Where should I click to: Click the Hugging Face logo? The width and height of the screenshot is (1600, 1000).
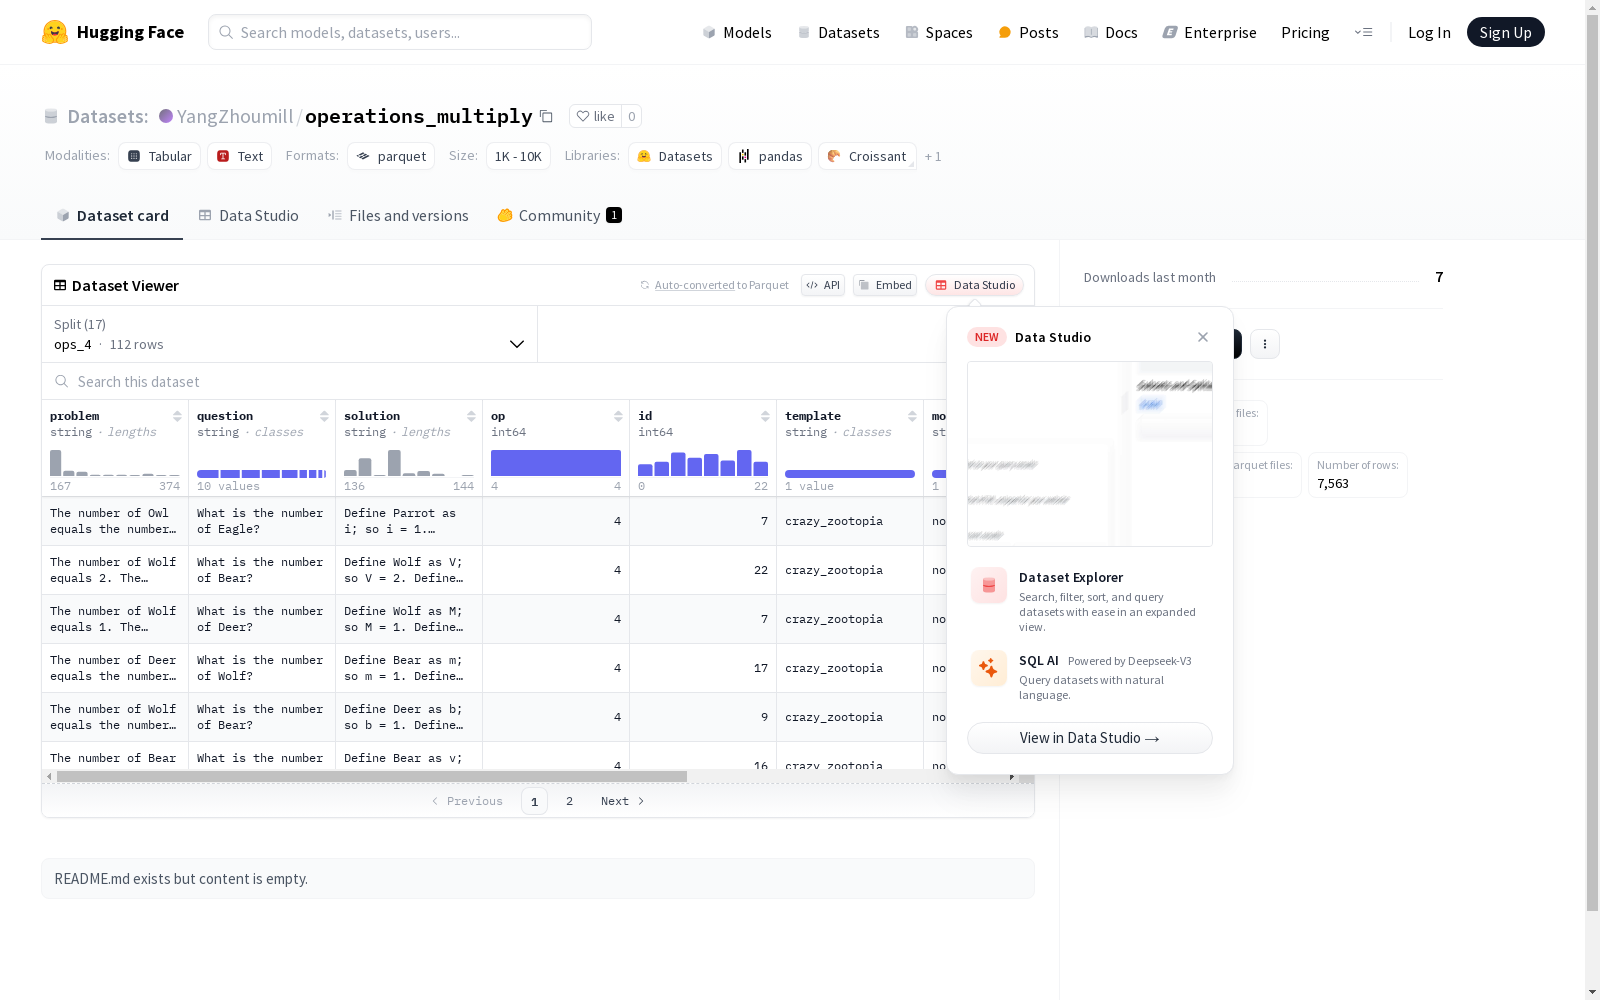113,32
